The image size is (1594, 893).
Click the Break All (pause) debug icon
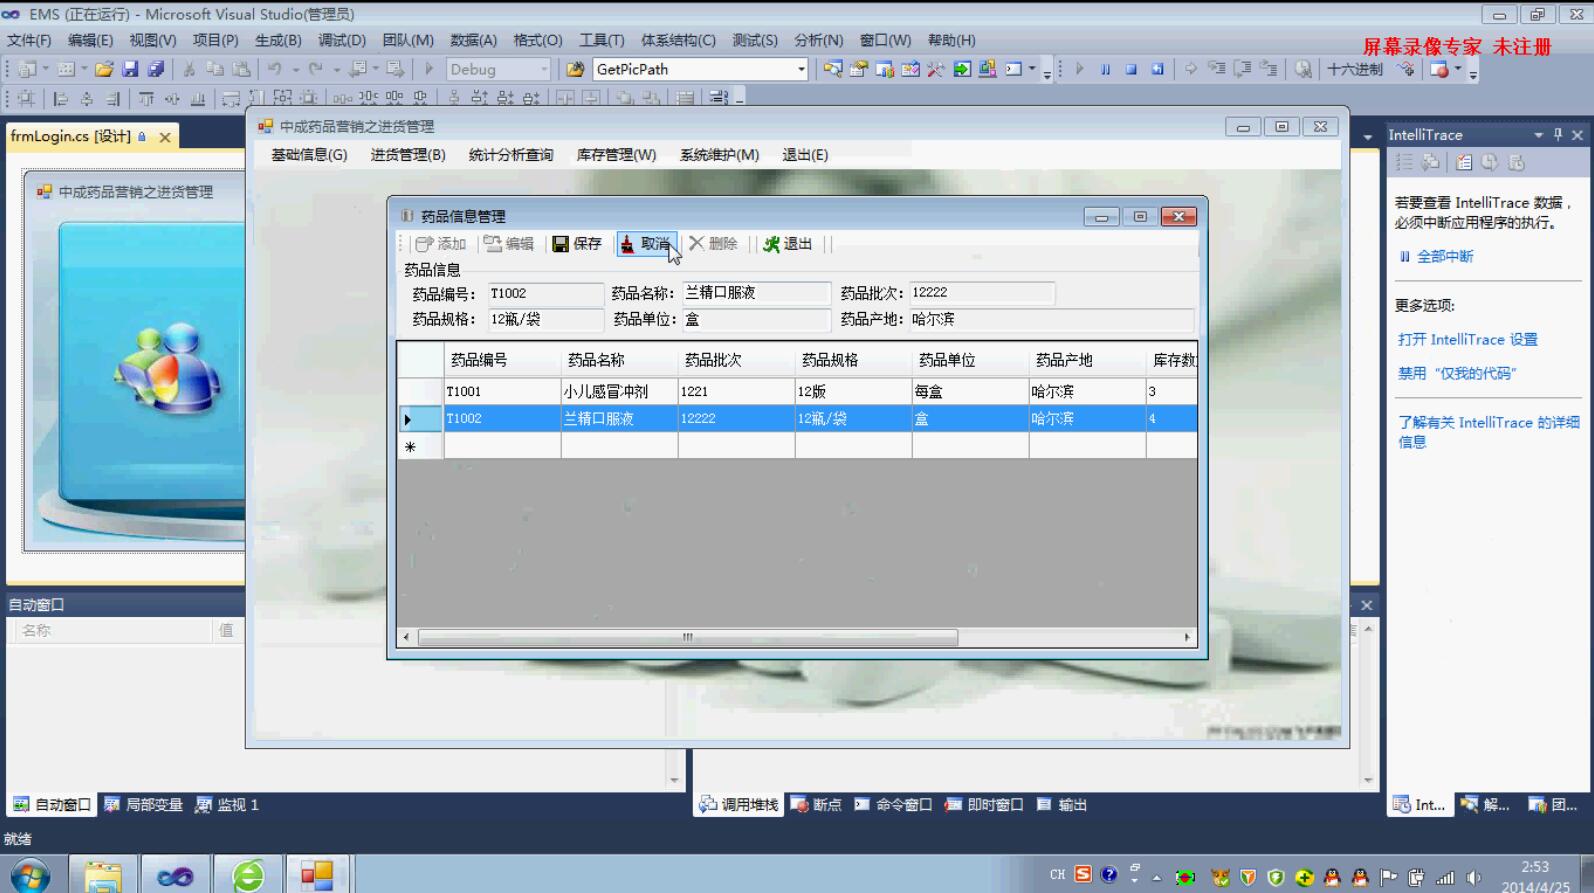click(1105, 69)
